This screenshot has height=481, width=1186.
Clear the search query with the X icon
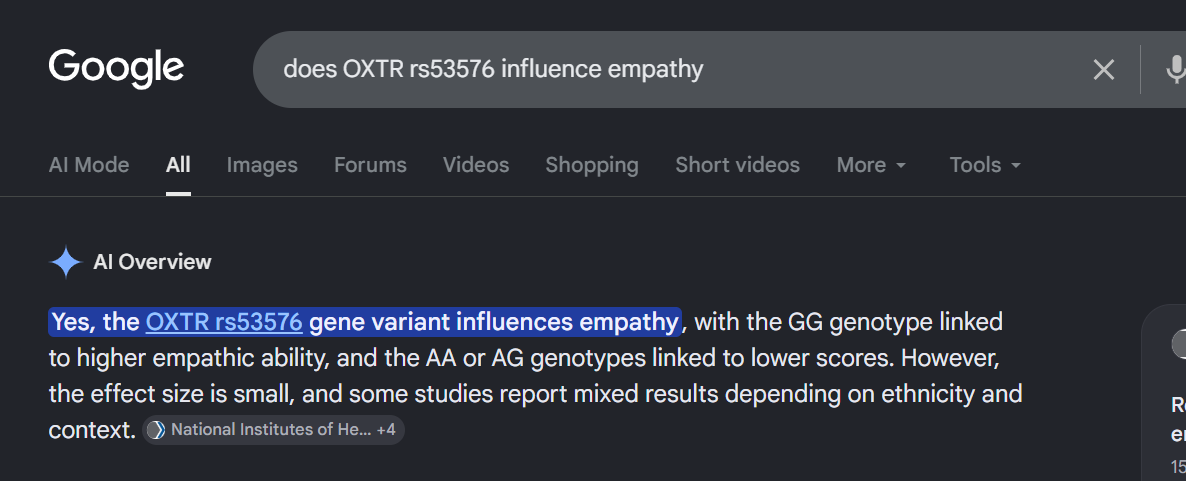pos(1104,70)
